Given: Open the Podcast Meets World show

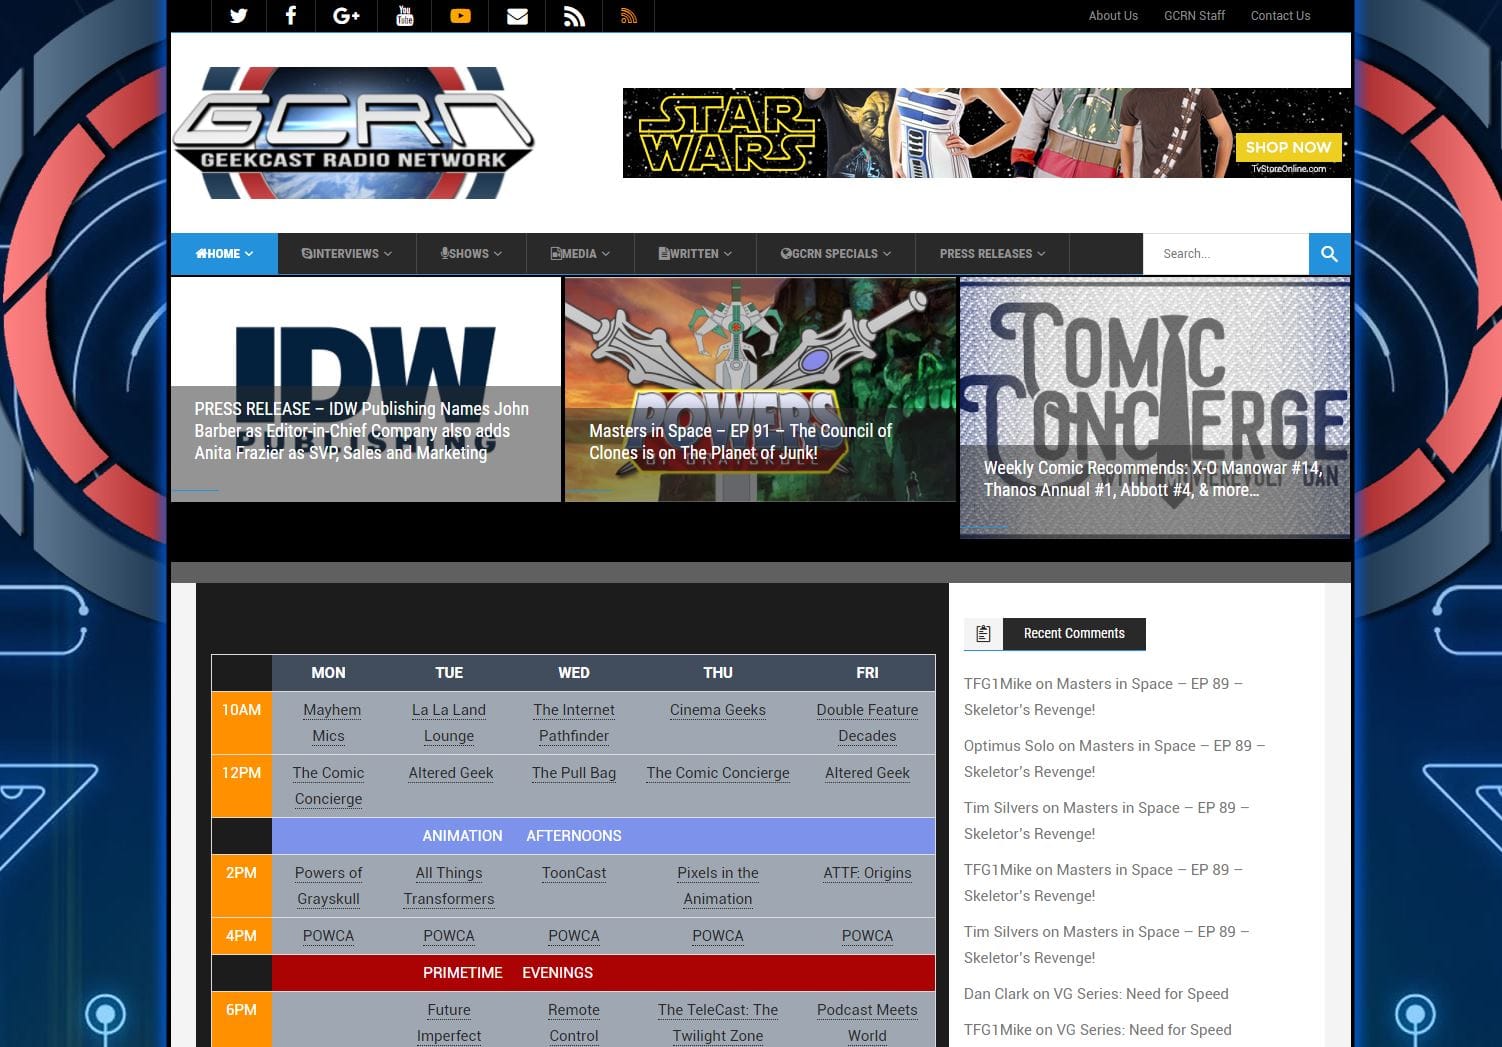Looking at the screenshot, I should click(867, 1023).
